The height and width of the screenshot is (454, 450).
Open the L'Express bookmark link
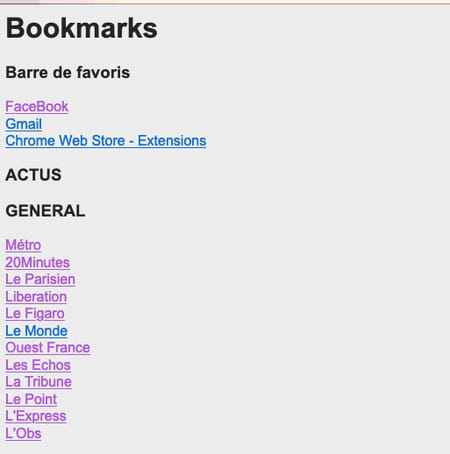click(x=36, y=416)
